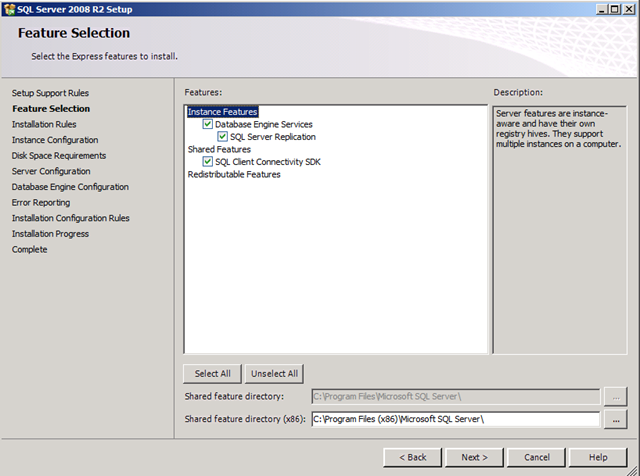The width and height of the screenshot is (640, 476).
Task: Browse for shared feature directory x86
Action: [x=616, y=419]
